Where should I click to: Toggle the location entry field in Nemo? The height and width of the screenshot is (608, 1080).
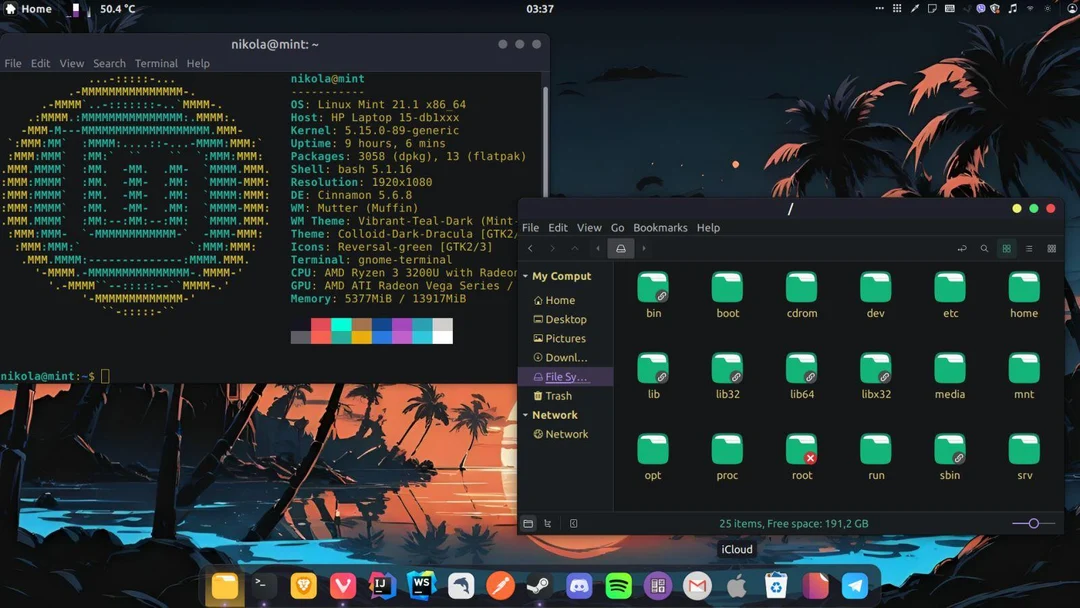pos(962,248)
